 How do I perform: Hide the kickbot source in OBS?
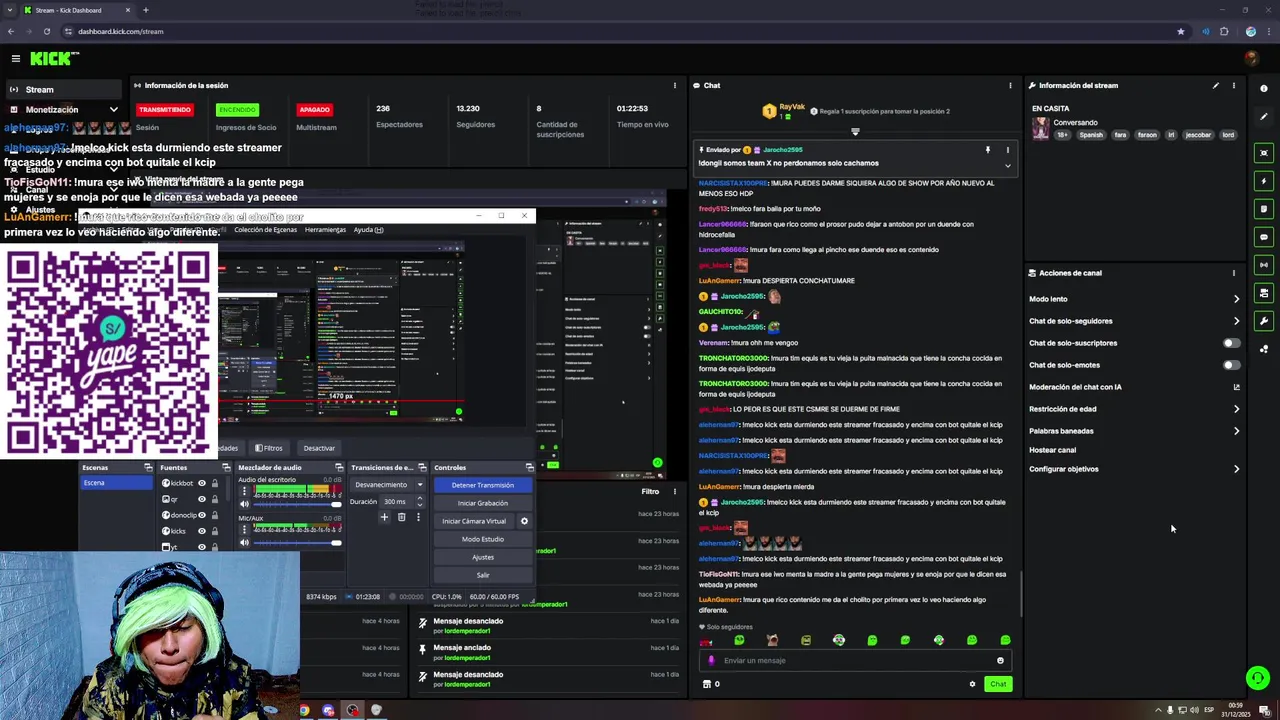pos(202,483)
